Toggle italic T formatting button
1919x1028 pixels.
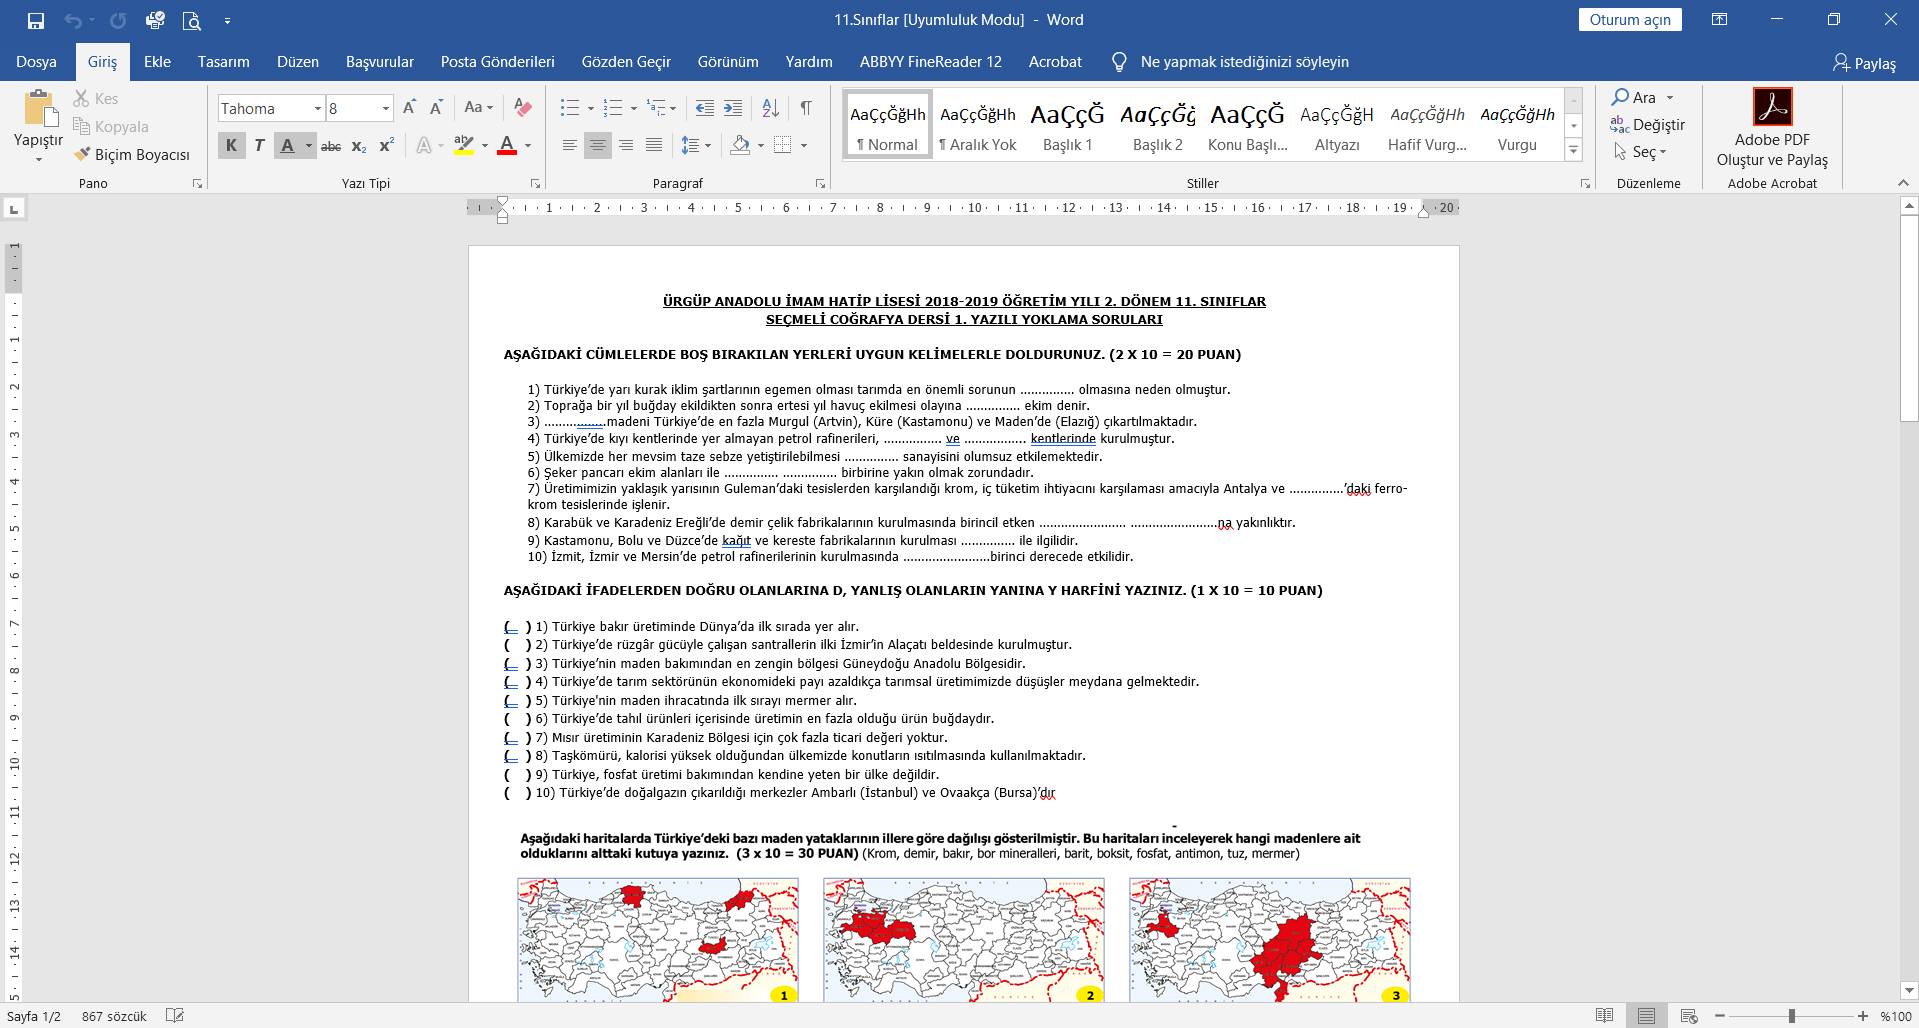[259, 146]
